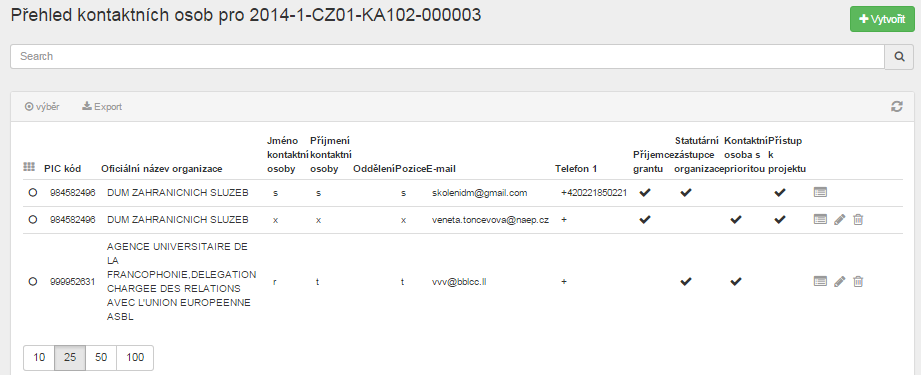Set page size to 10 rows
Screen dimensions: 921x375
39,357
